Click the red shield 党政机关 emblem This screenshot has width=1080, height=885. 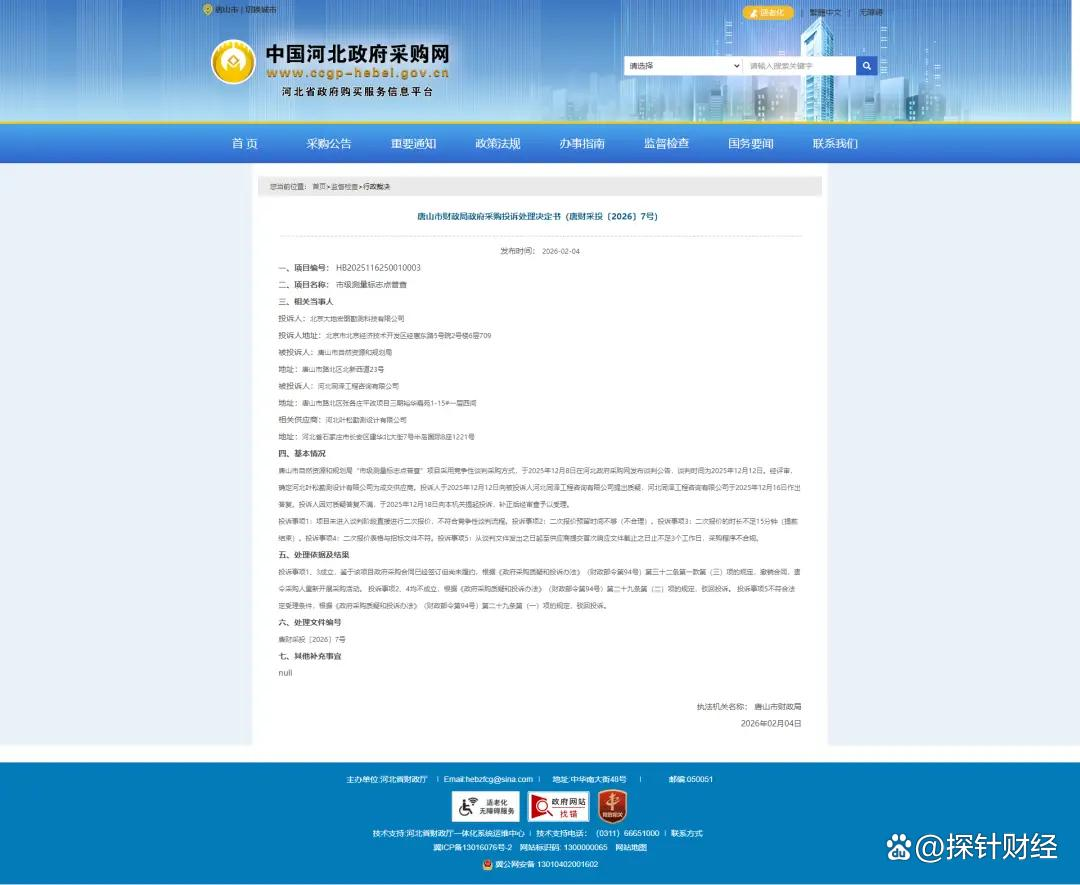[612, 806]
